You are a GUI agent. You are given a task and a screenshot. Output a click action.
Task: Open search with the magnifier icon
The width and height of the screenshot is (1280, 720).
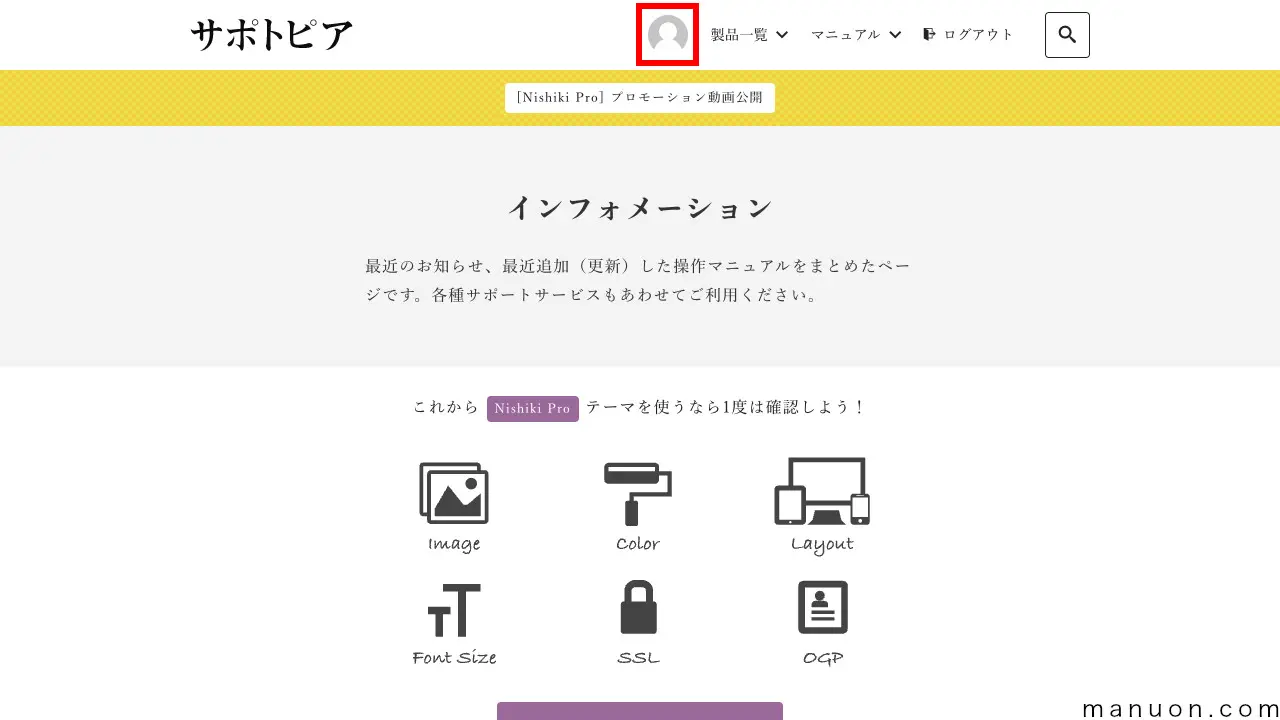pyautogui.click(x=1066, y=34)
